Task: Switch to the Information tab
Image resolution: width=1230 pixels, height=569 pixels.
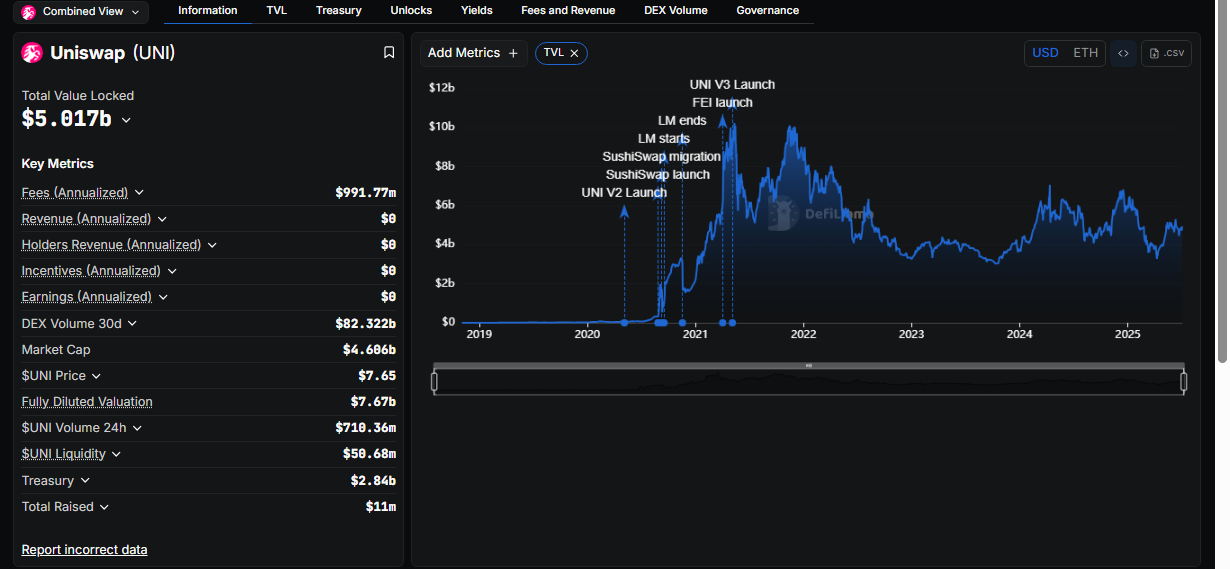Action: point(207,10)
